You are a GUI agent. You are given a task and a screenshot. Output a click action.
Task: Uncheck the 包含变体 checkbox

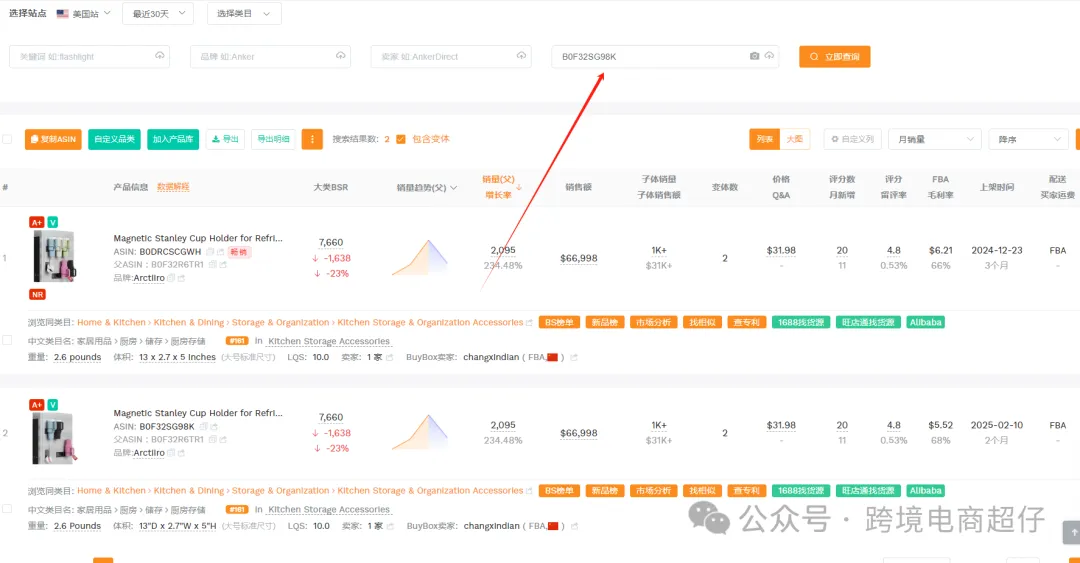click(401, 139)
